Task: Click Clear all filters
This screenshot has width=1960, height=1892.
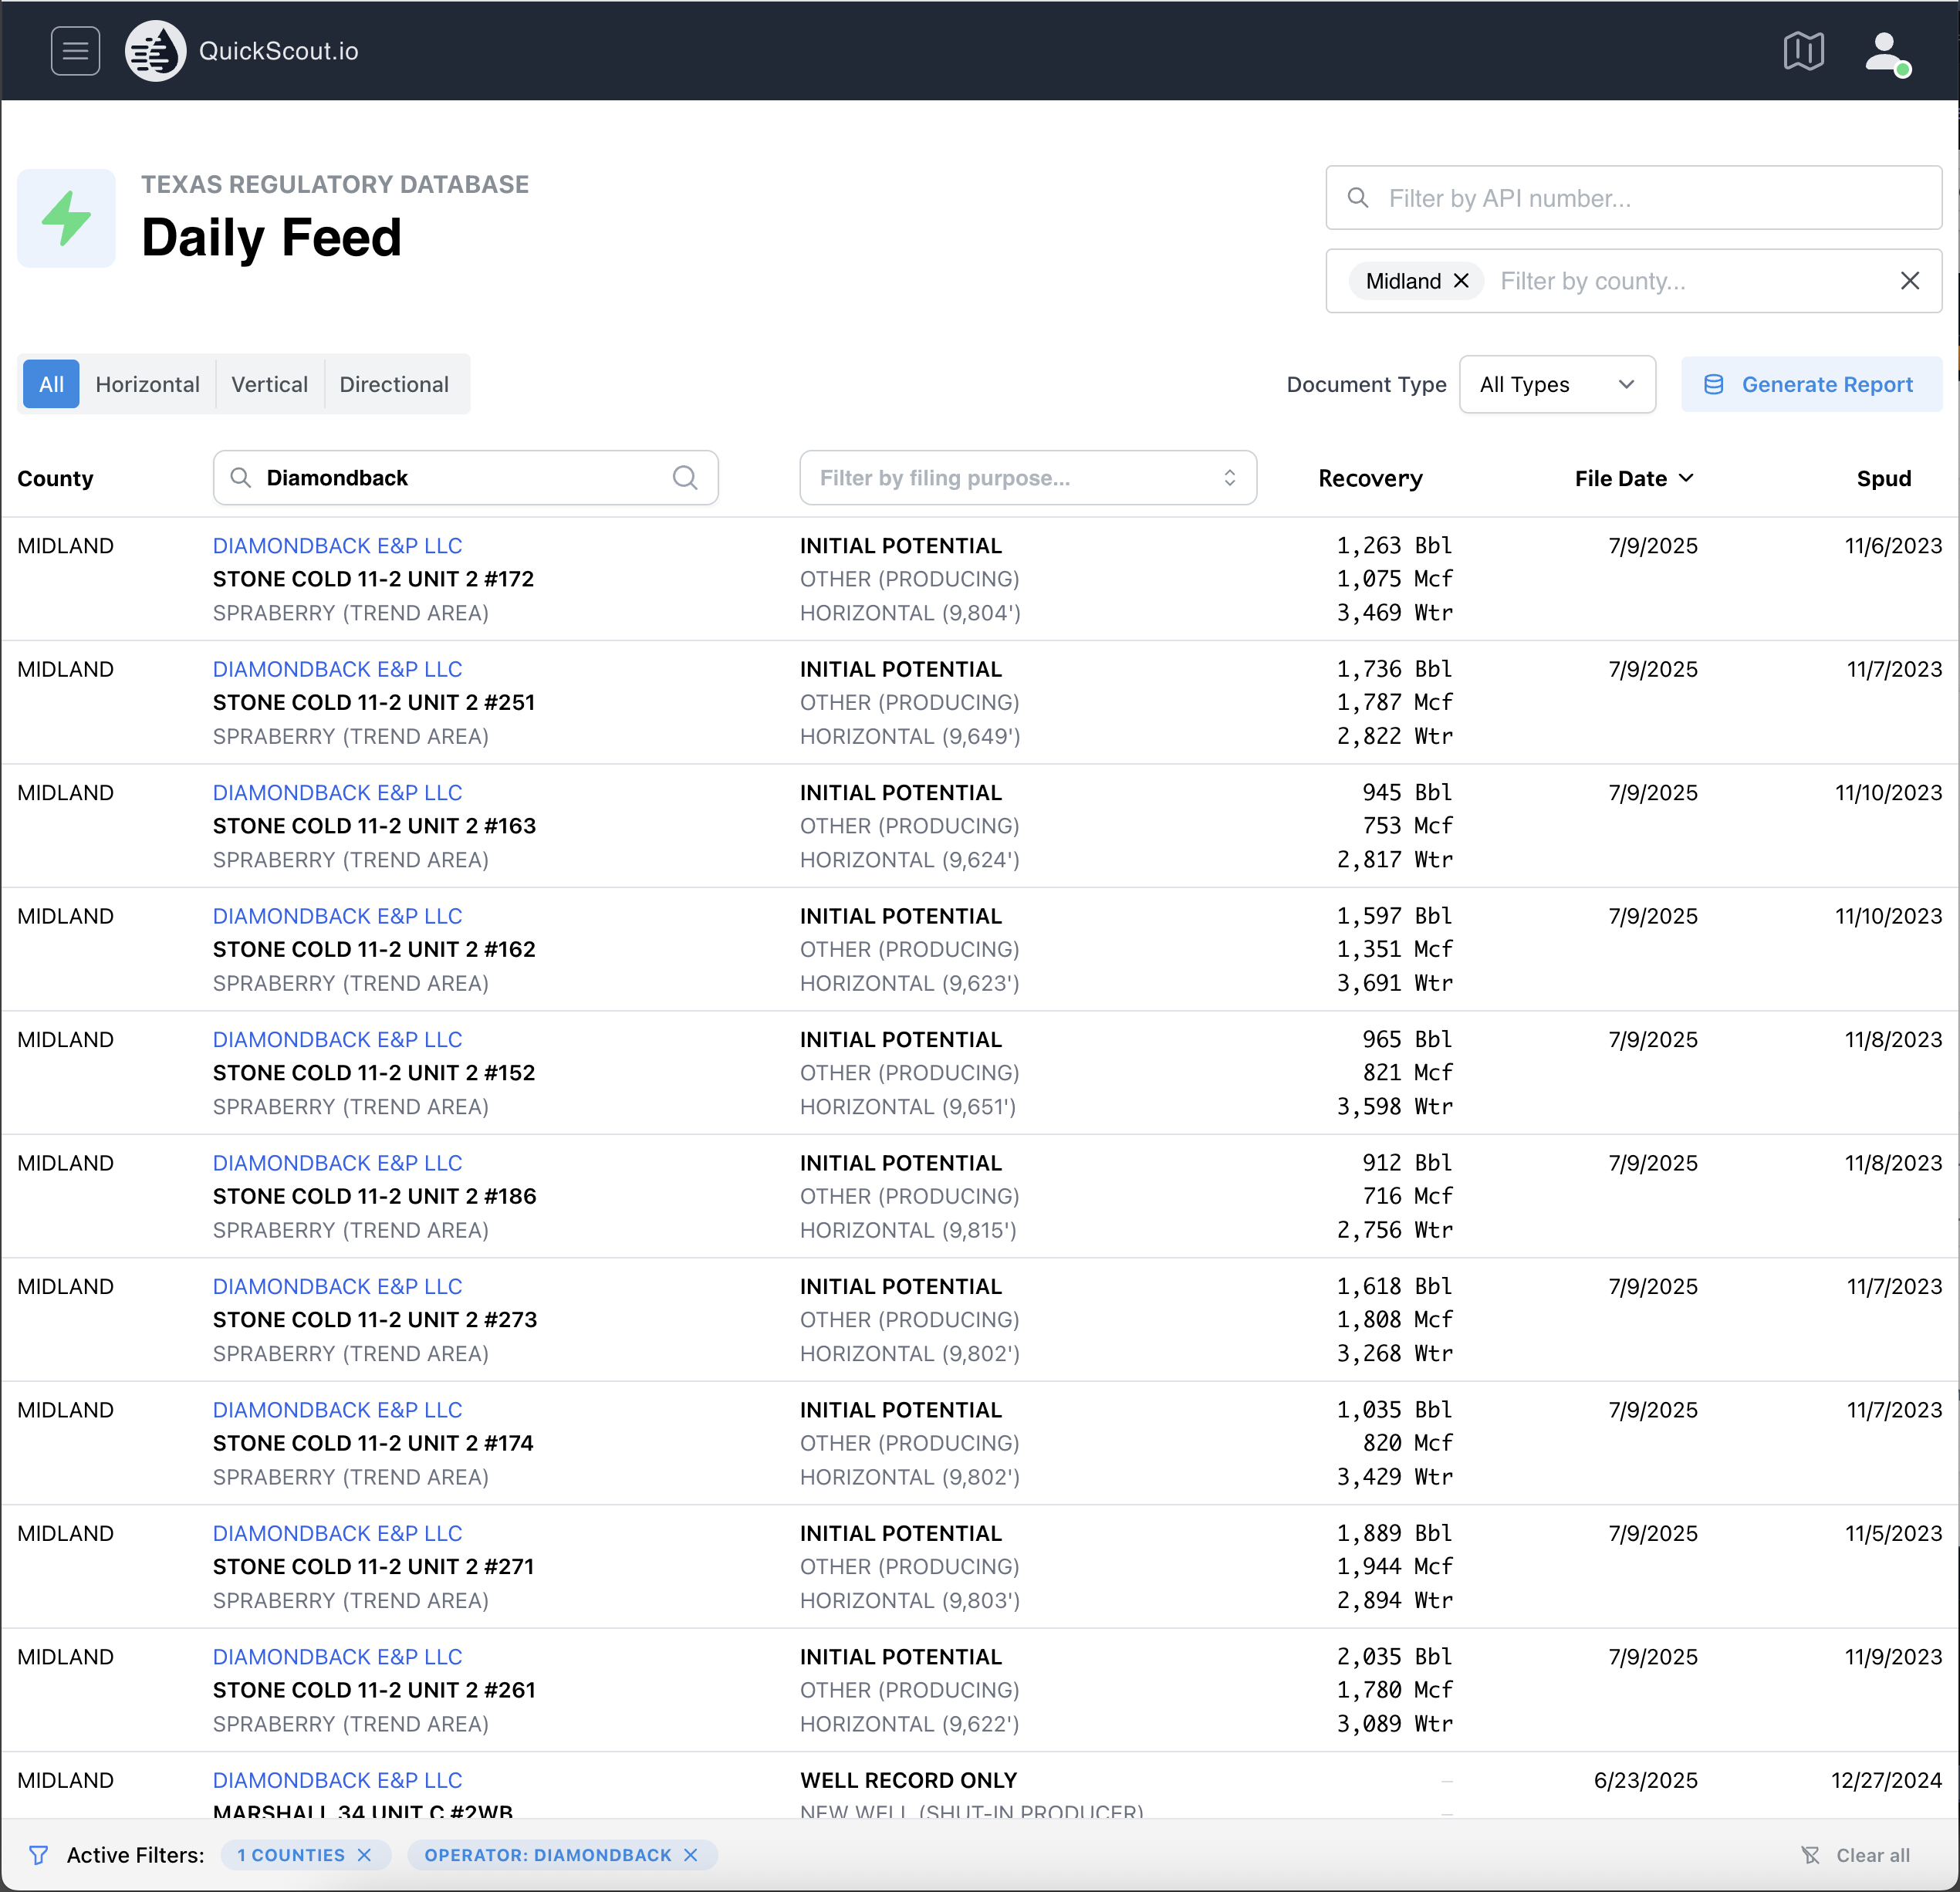Action: (1856, 1855)
